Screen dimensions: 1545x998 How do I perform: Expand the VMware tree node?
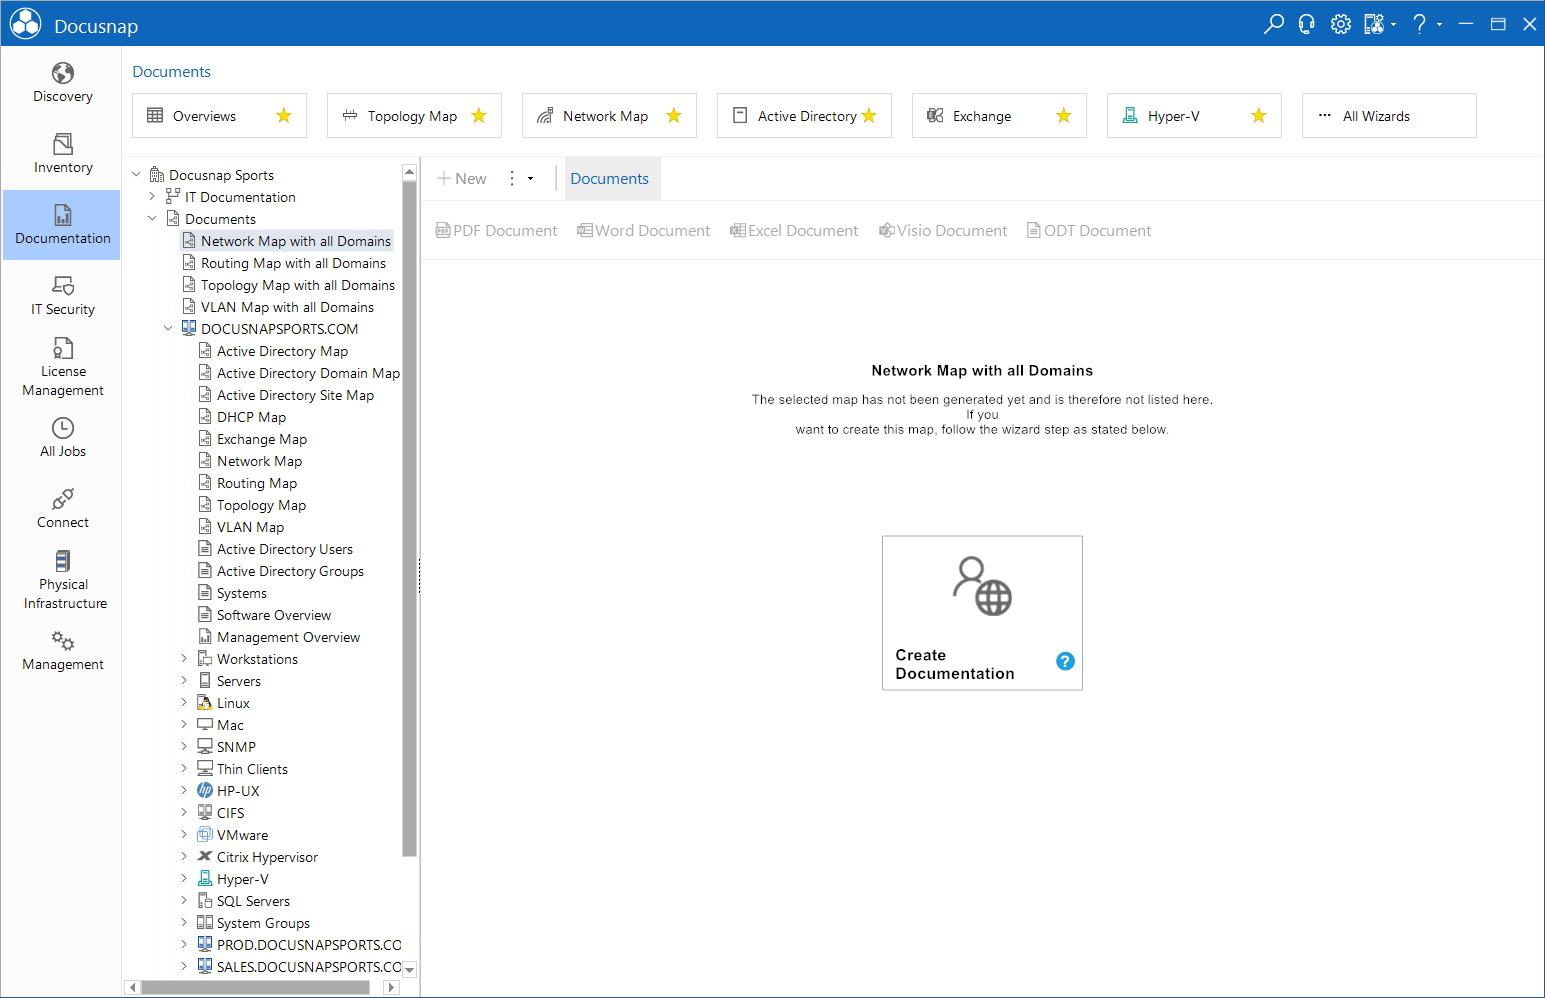point(184,835)
